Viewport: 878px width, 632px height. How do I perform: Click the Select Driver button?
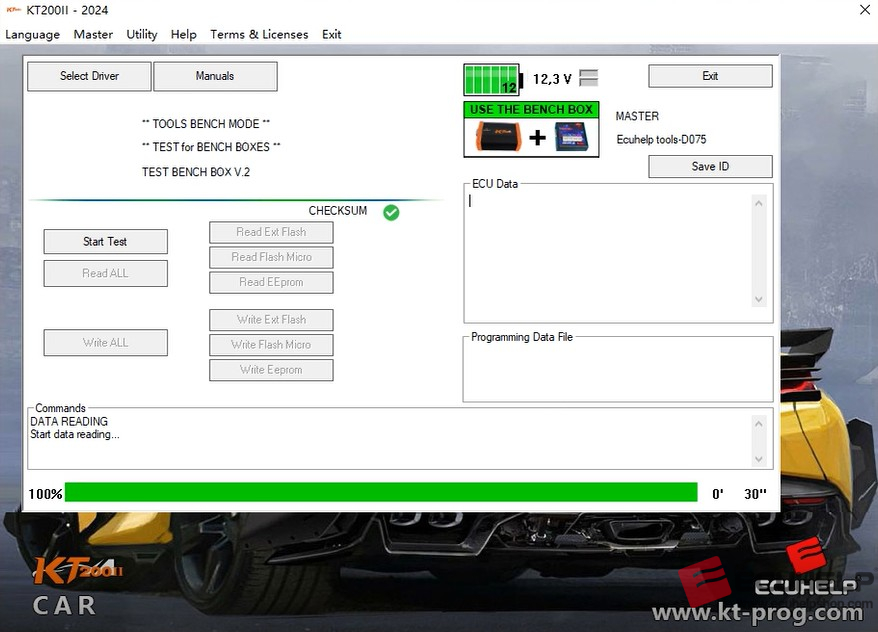89,76
